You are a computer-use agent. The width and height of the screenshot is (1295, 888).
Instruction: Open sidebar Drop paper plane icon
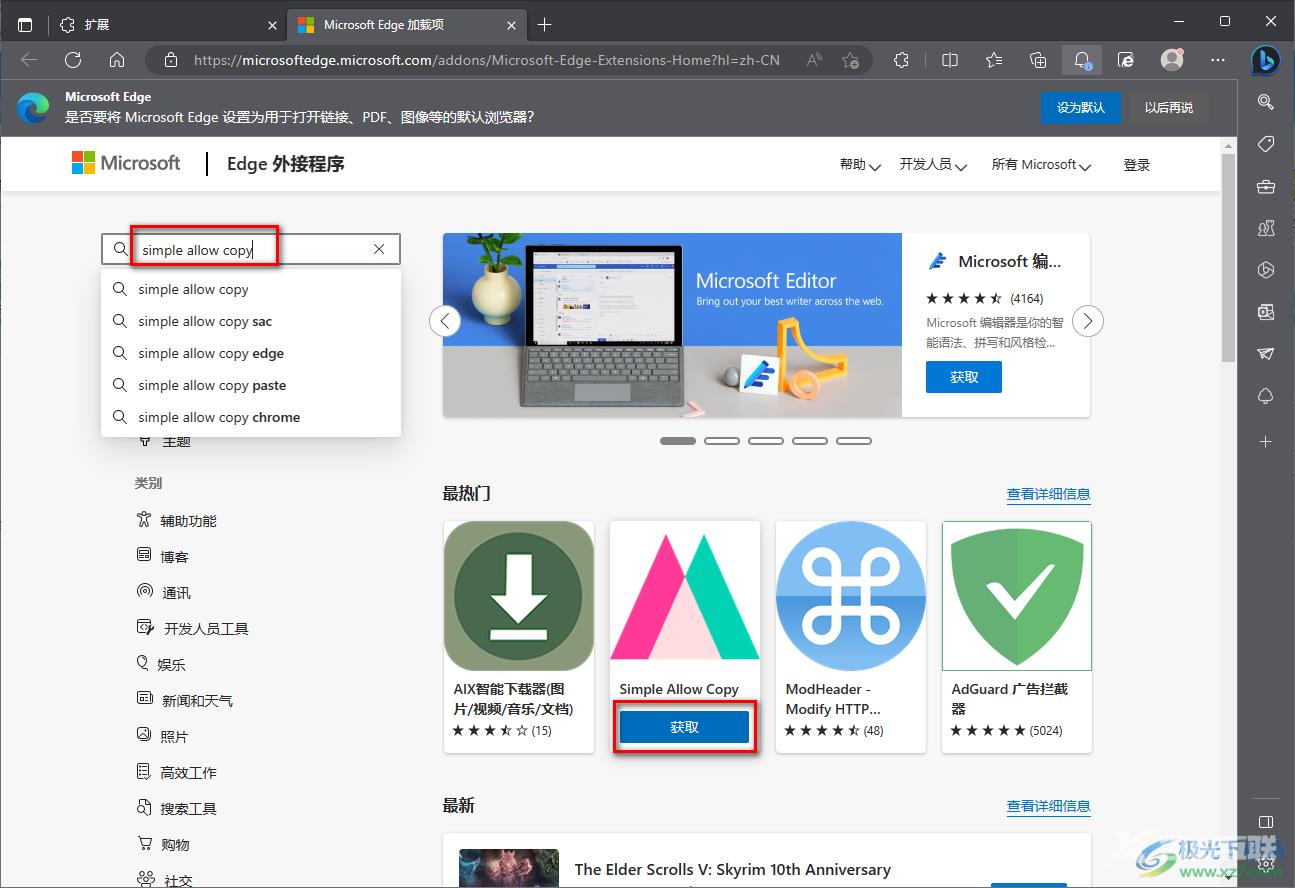[1265, 354]
